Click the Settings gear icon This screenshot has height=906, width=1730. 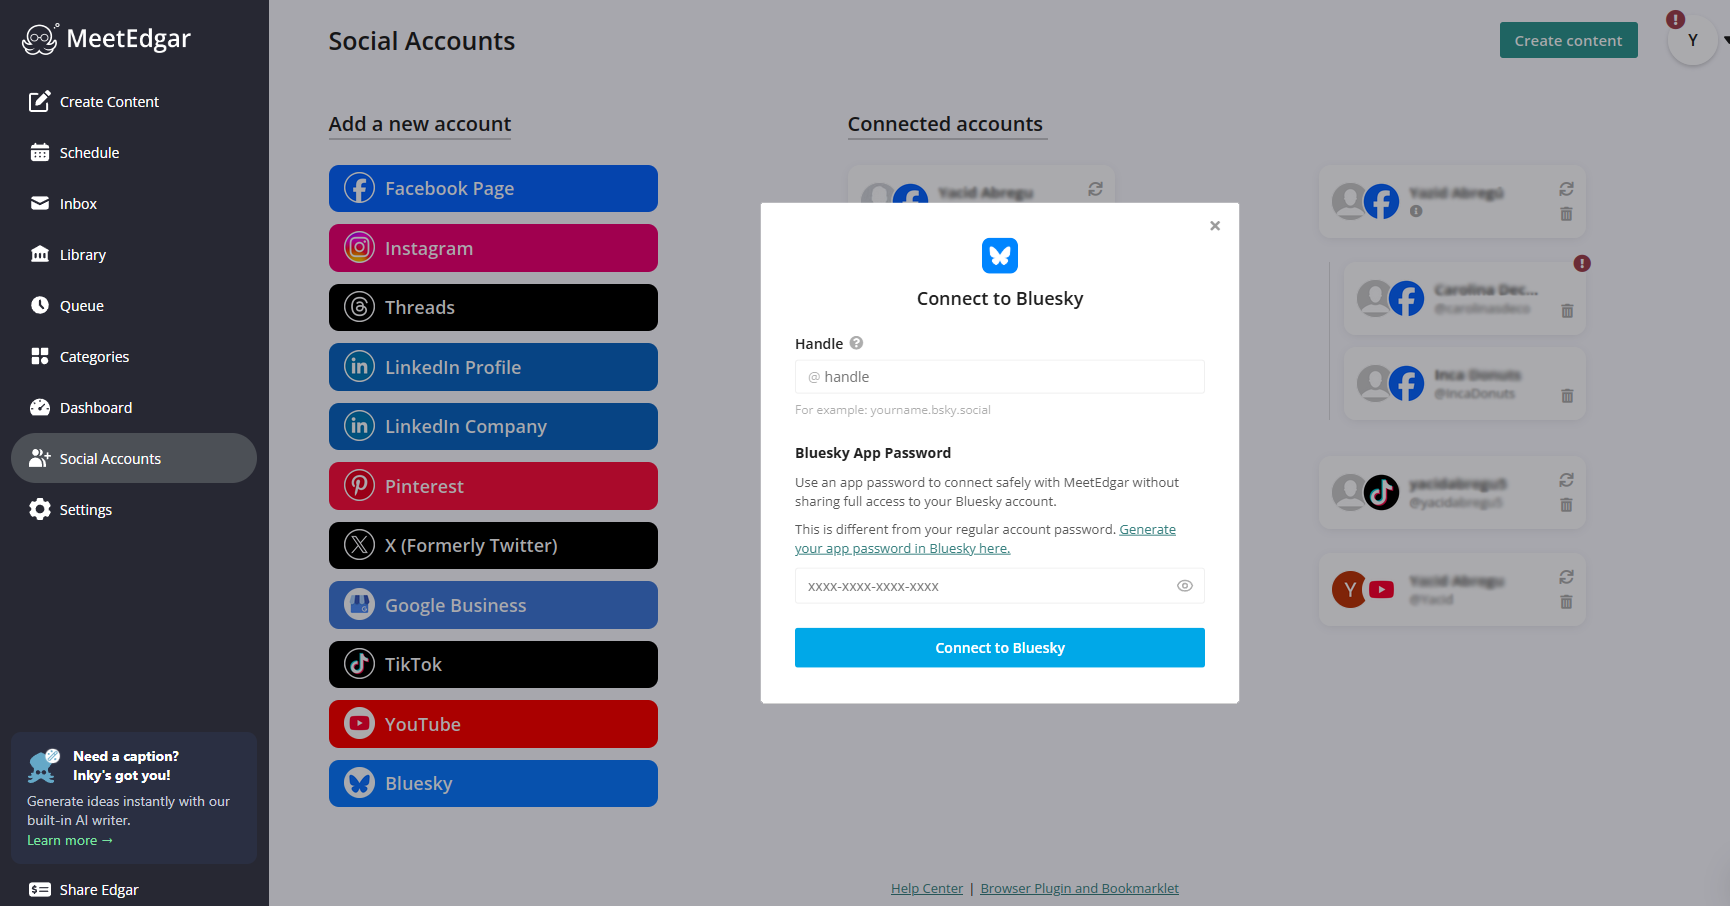[x=40, y=509]
